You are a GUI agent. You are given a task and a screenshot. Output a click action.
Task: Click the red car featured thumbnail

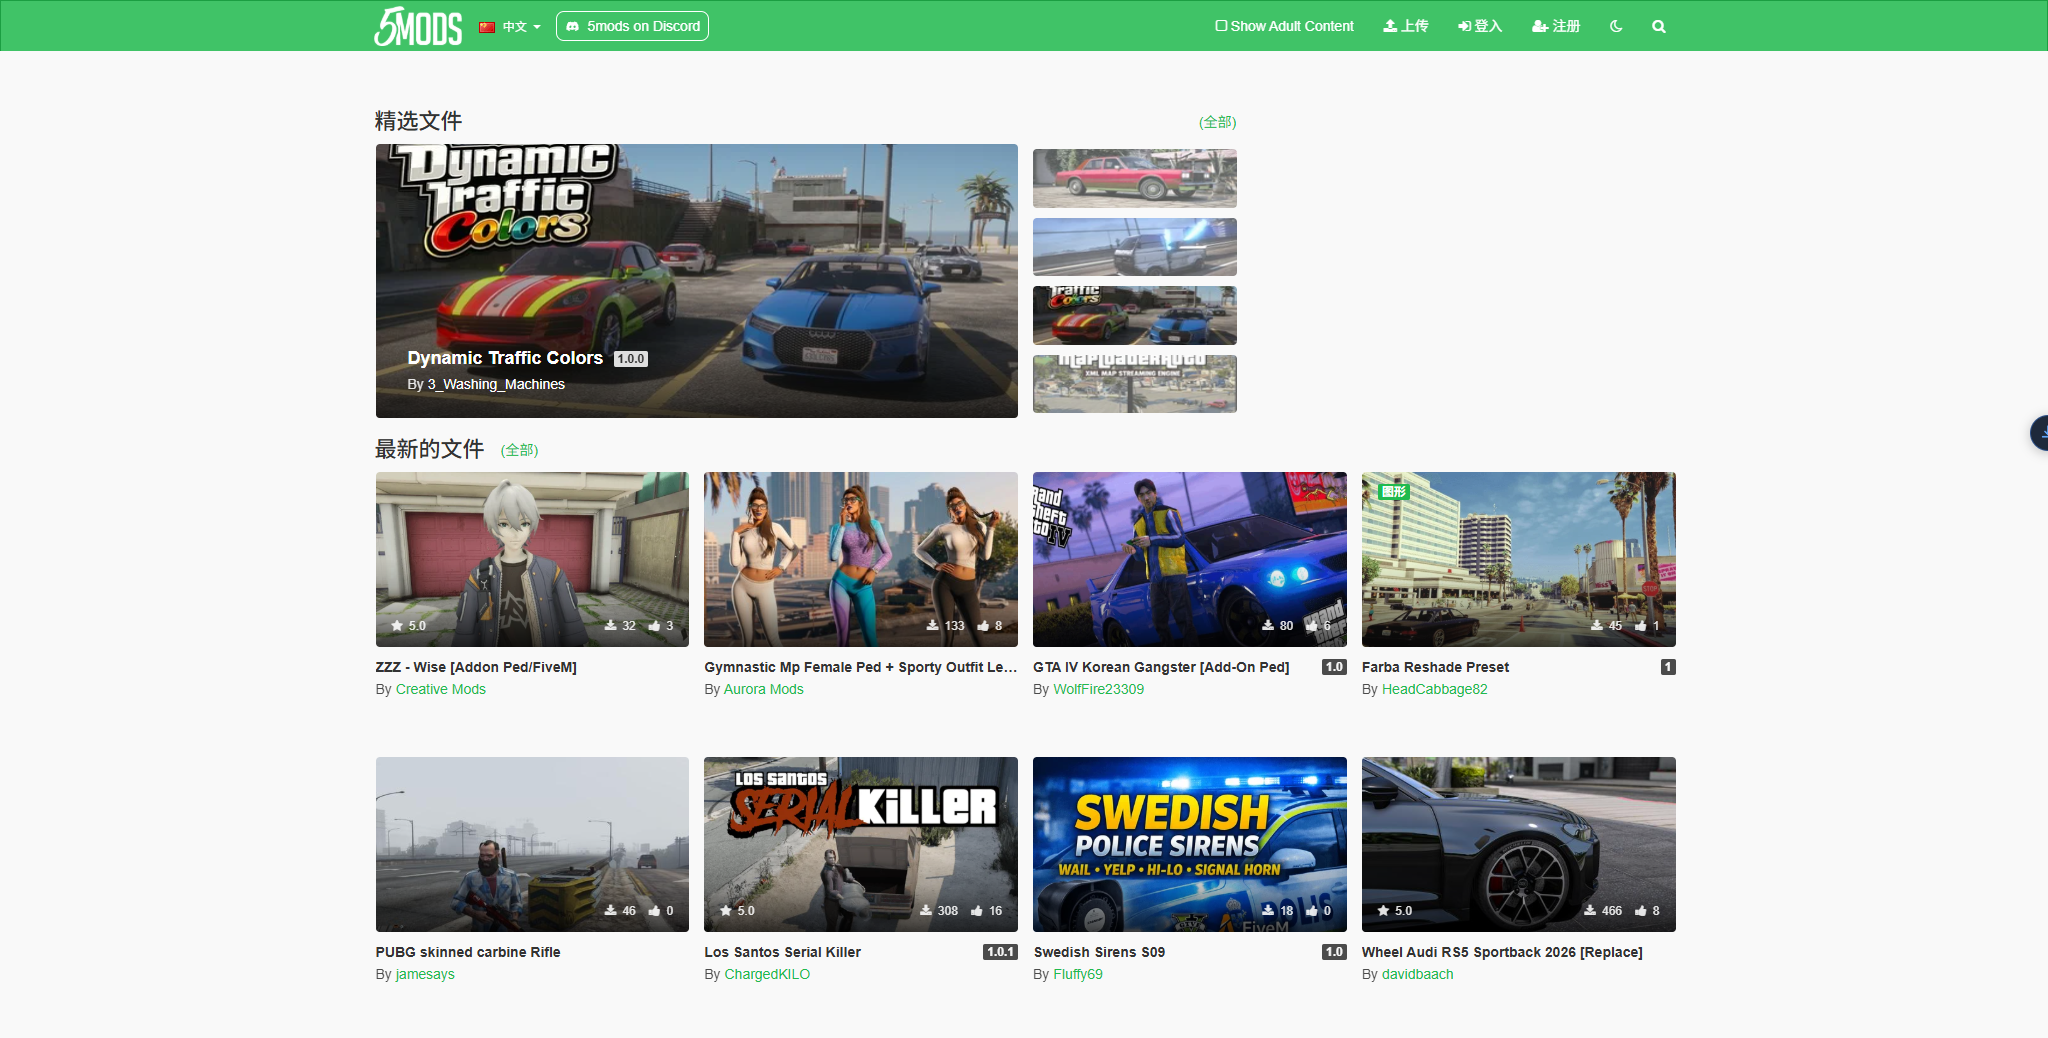point(1134,178)
